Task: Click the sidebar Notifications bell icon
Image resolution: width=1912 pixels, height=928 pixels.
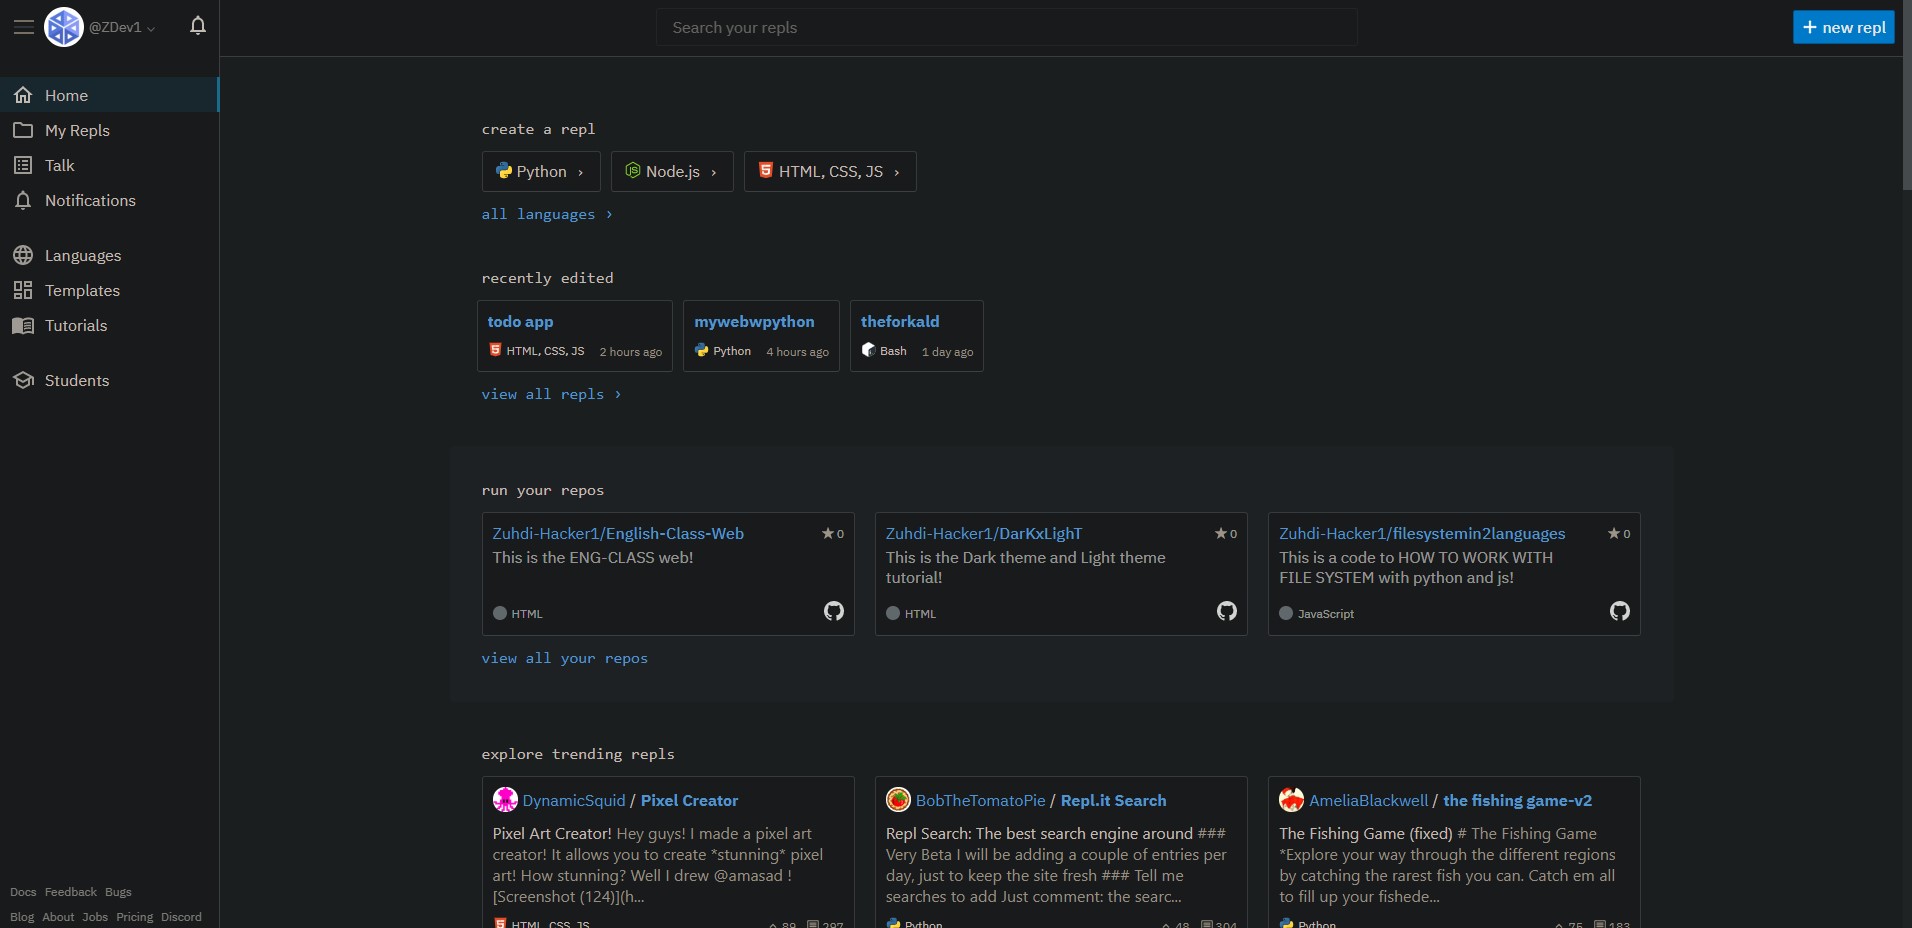Action: [x=23, y=200]
